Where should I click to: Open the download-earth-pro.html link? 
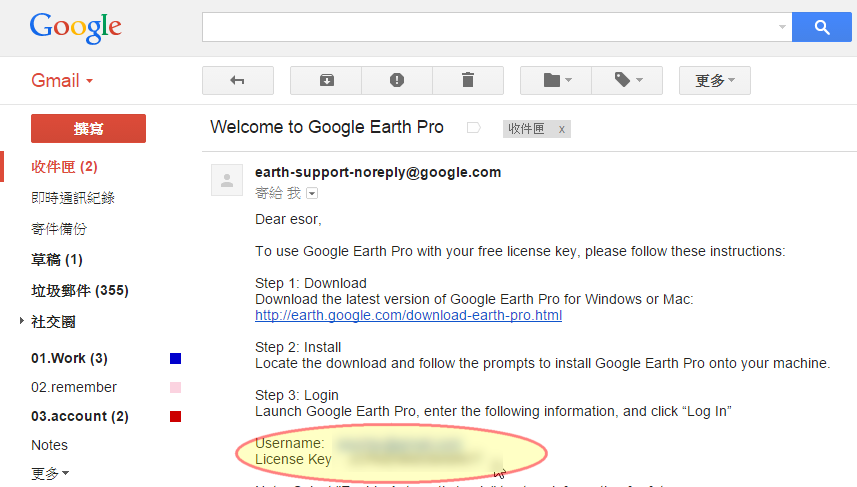(x=408, y=315)
